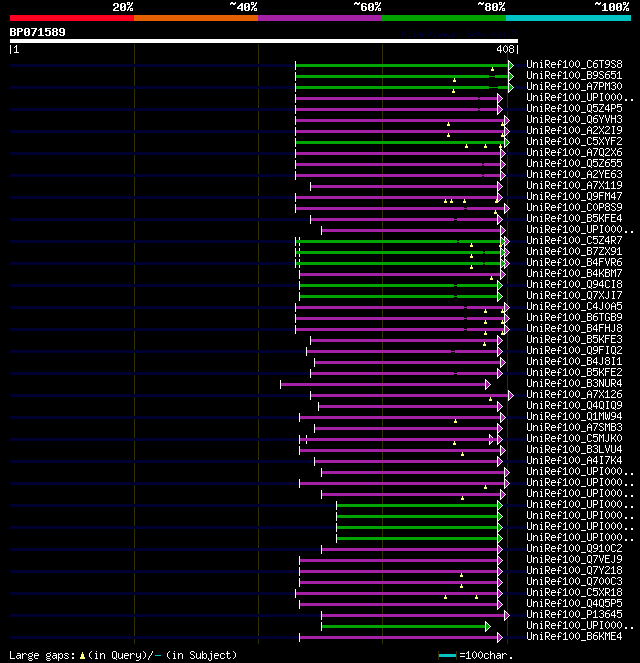This screenshot has width=640, height=663.
Task: Select the UniRef100_A2YE63 label
Action: [574, 174]
